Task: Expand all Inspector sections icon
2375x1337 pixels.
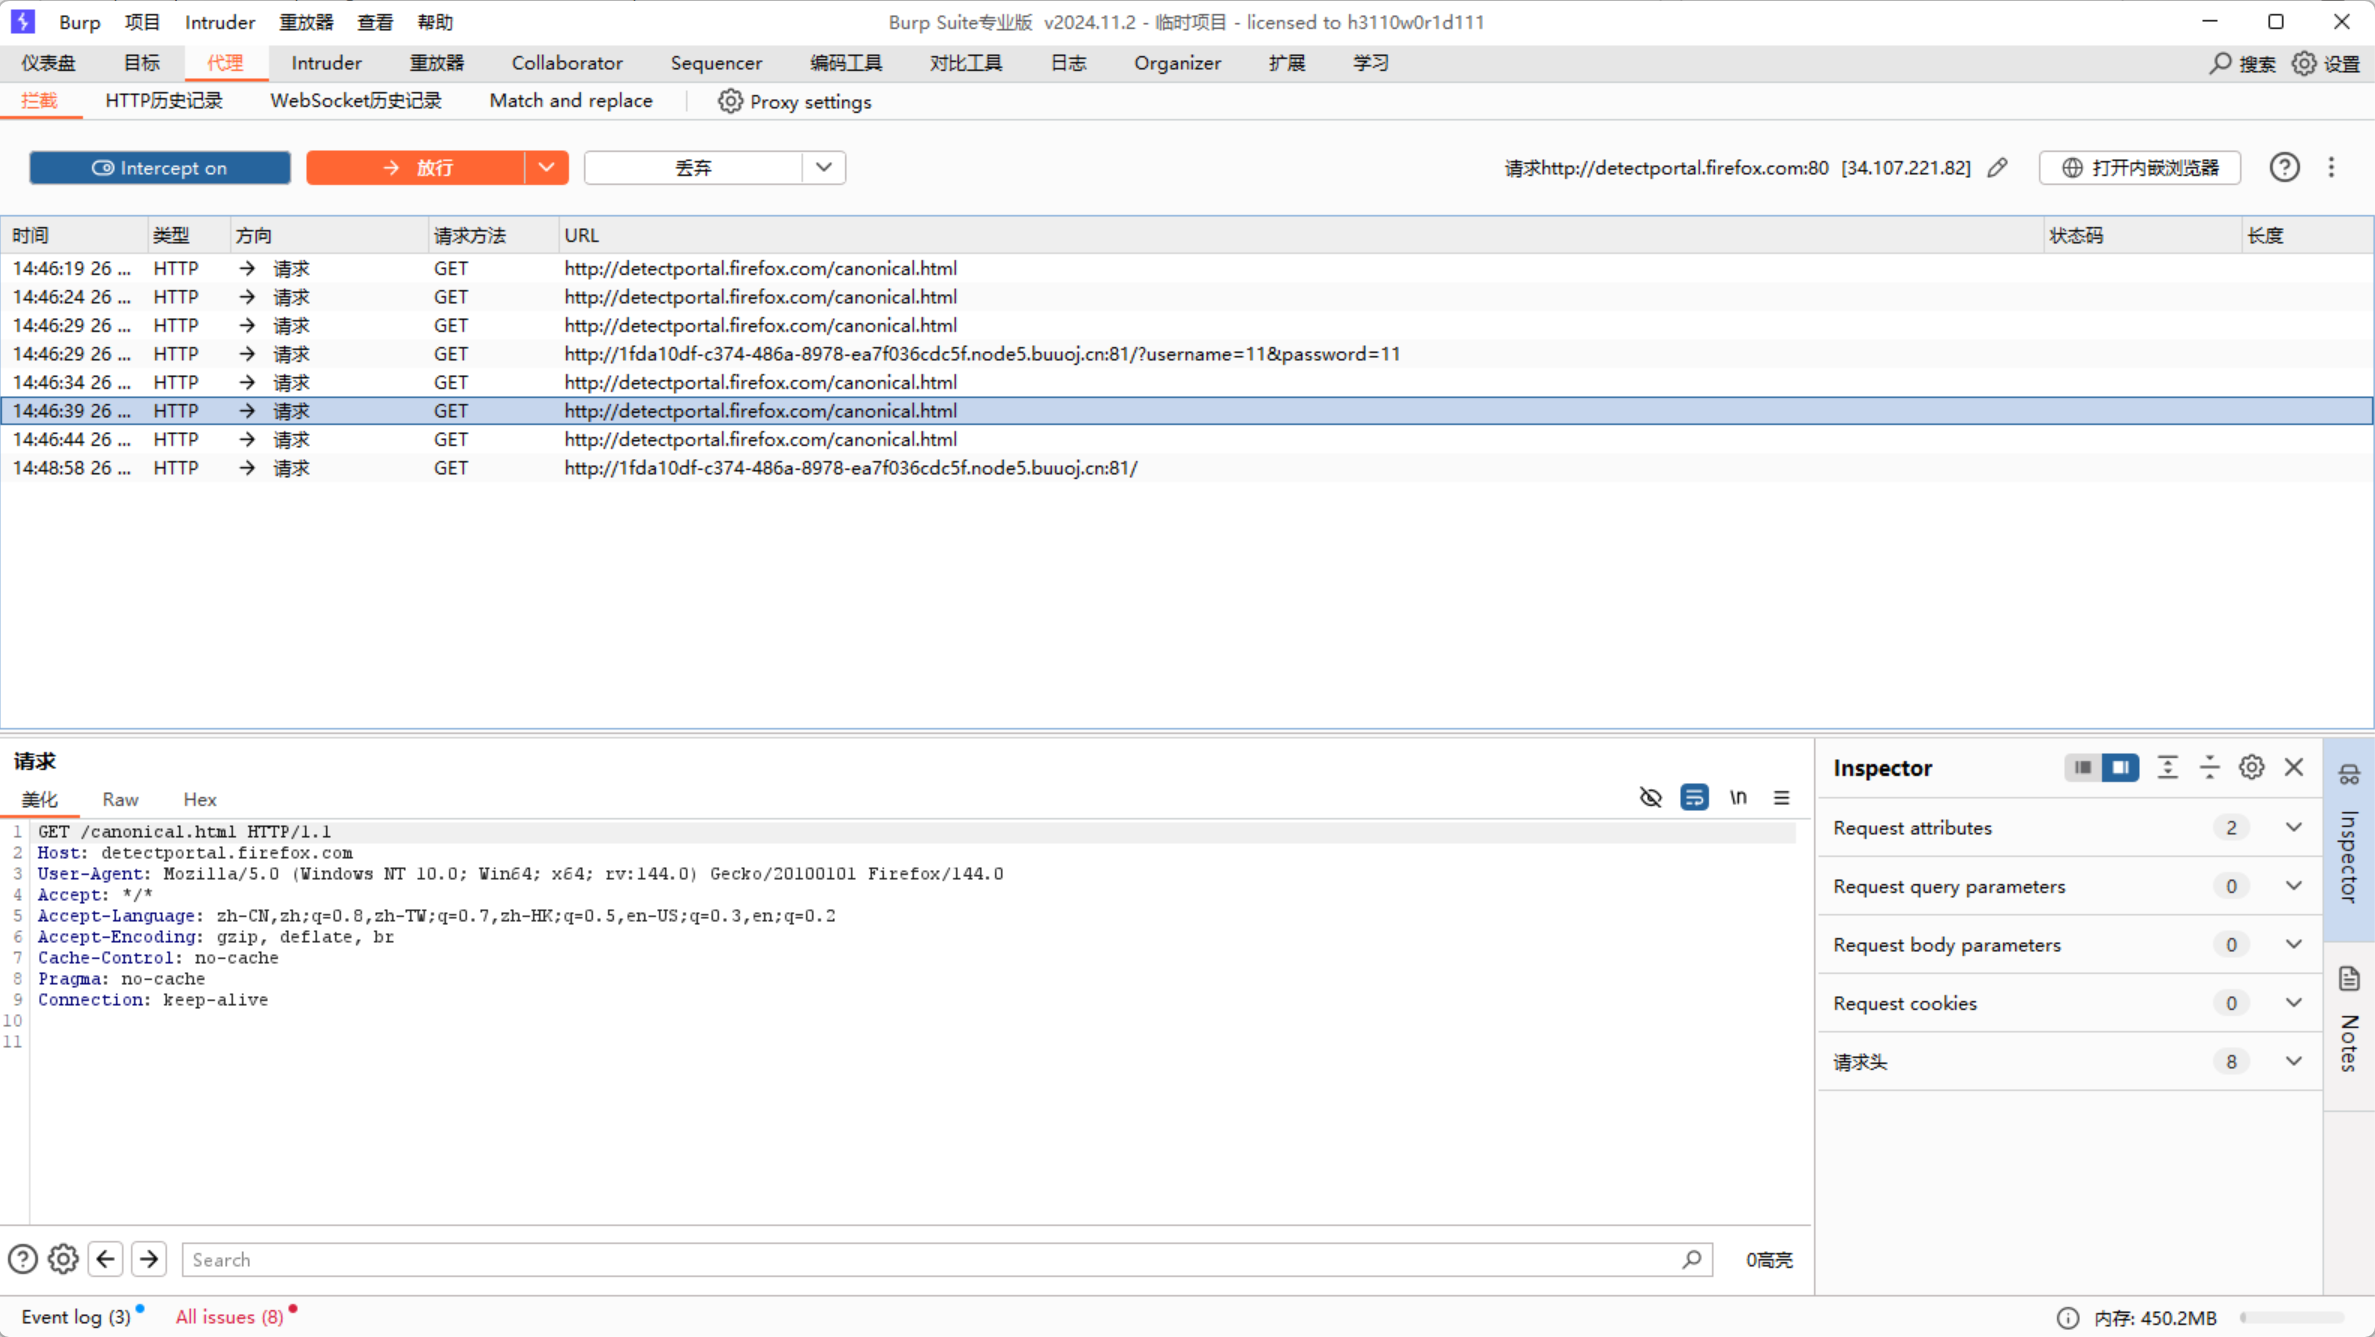Action: (2167, 767)
